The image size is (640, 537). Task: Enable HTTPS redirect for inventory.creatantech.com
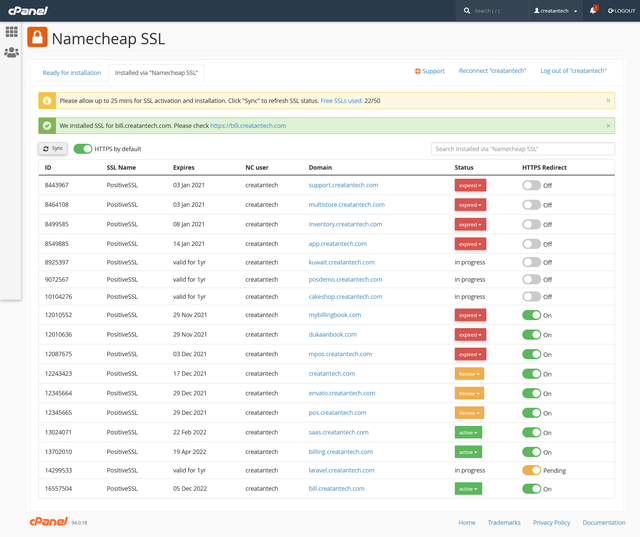click(x=531, y=224)
